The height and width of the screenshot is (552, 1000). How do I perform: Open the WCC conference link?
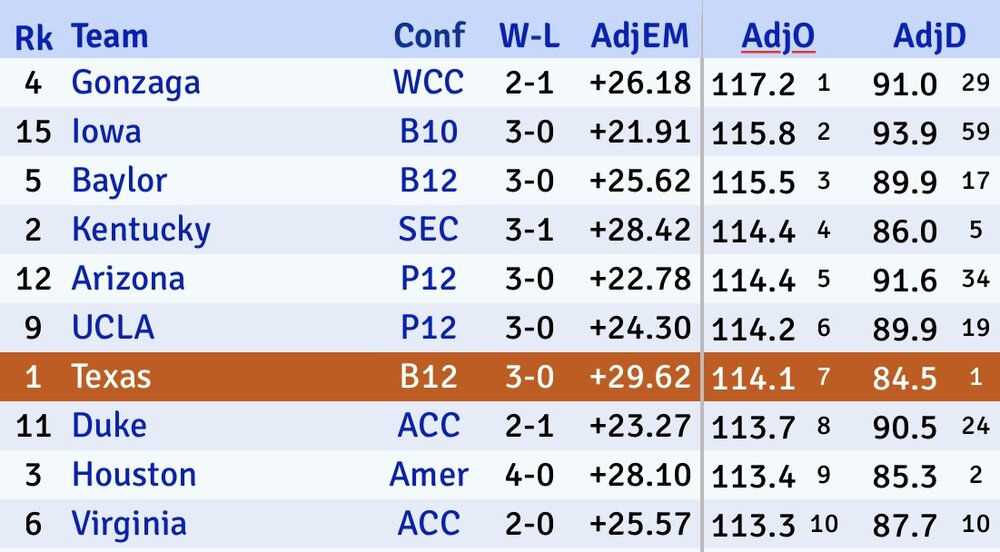(x=429, y=82)
